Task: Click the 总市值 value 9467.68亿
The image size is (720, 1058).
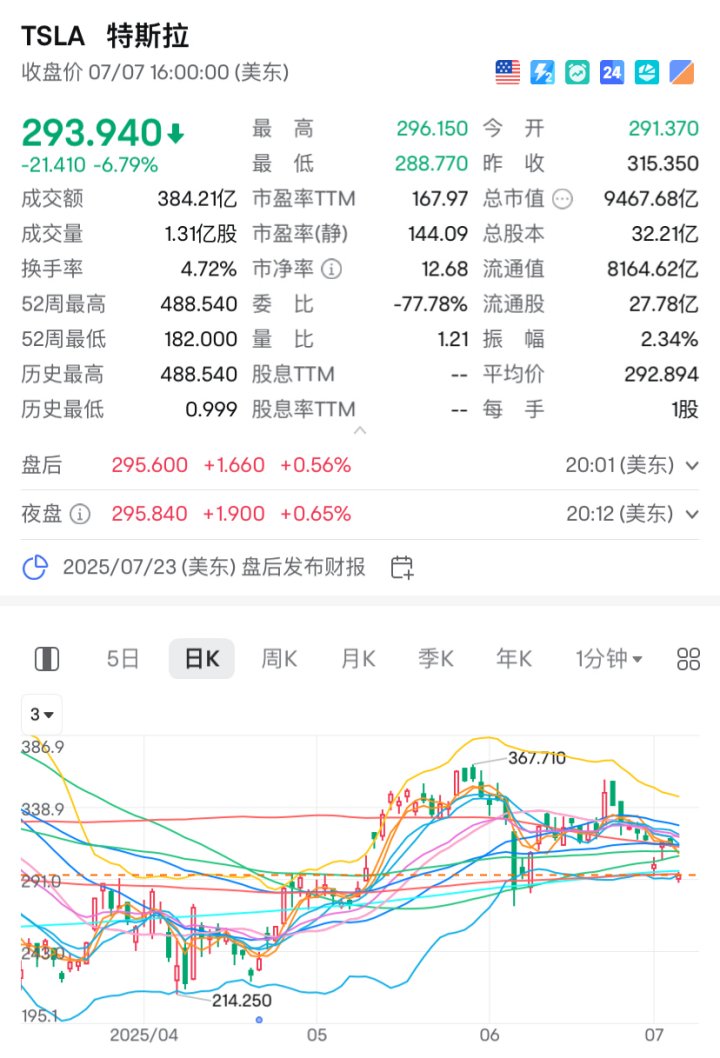Action: tap(651, 199)
